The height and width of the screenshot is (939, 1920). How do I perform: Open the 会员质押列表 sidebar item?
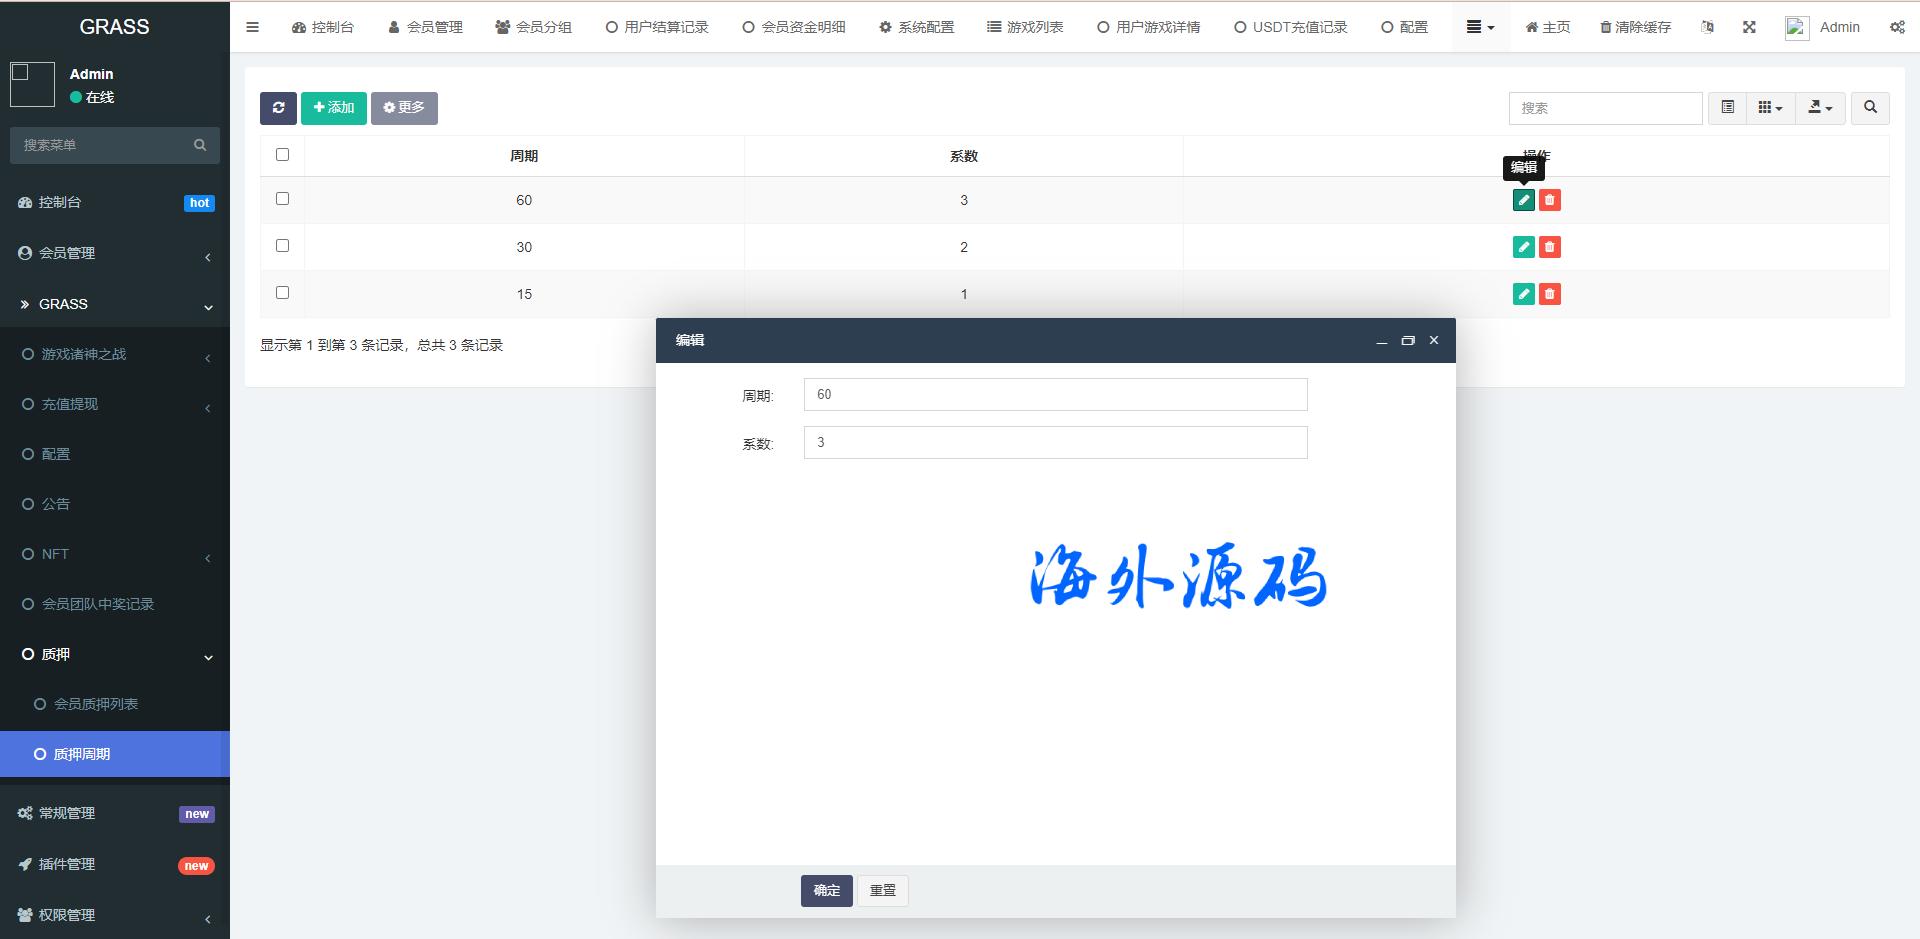tap(96, 704)
